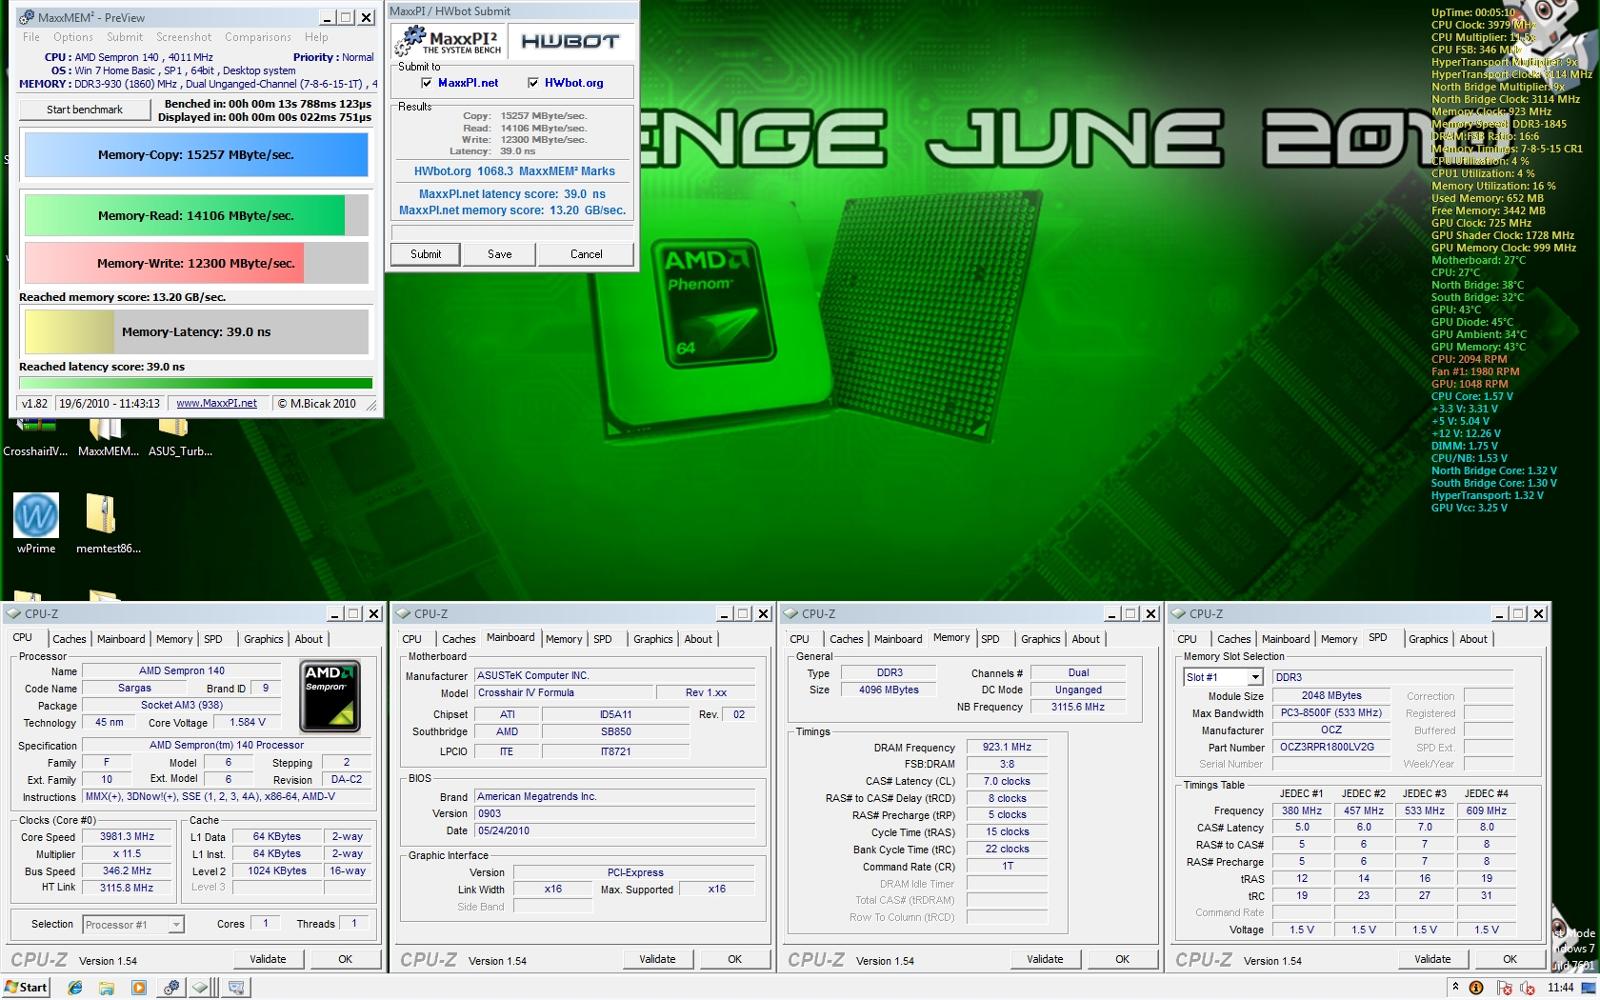The width and height of the screenshot is (1600, 1000).
Task: Open the Options menu in MaxxMEM
Action: click(x=73, y=37)
